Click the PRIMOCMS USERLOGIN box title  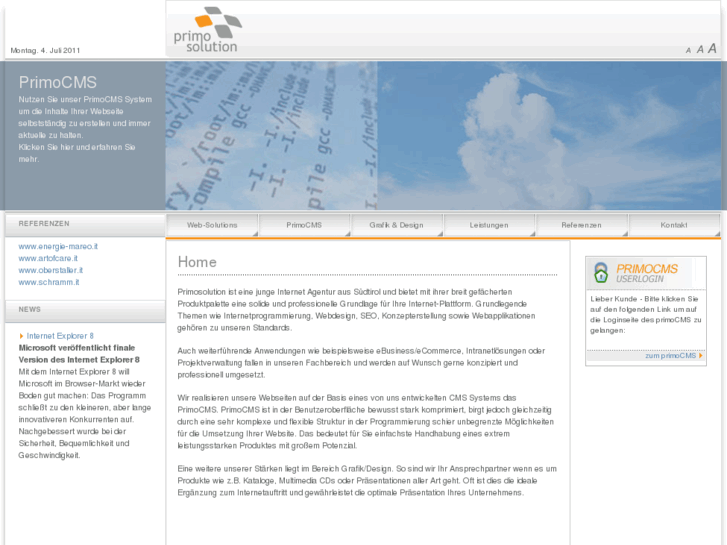[647, 273]
